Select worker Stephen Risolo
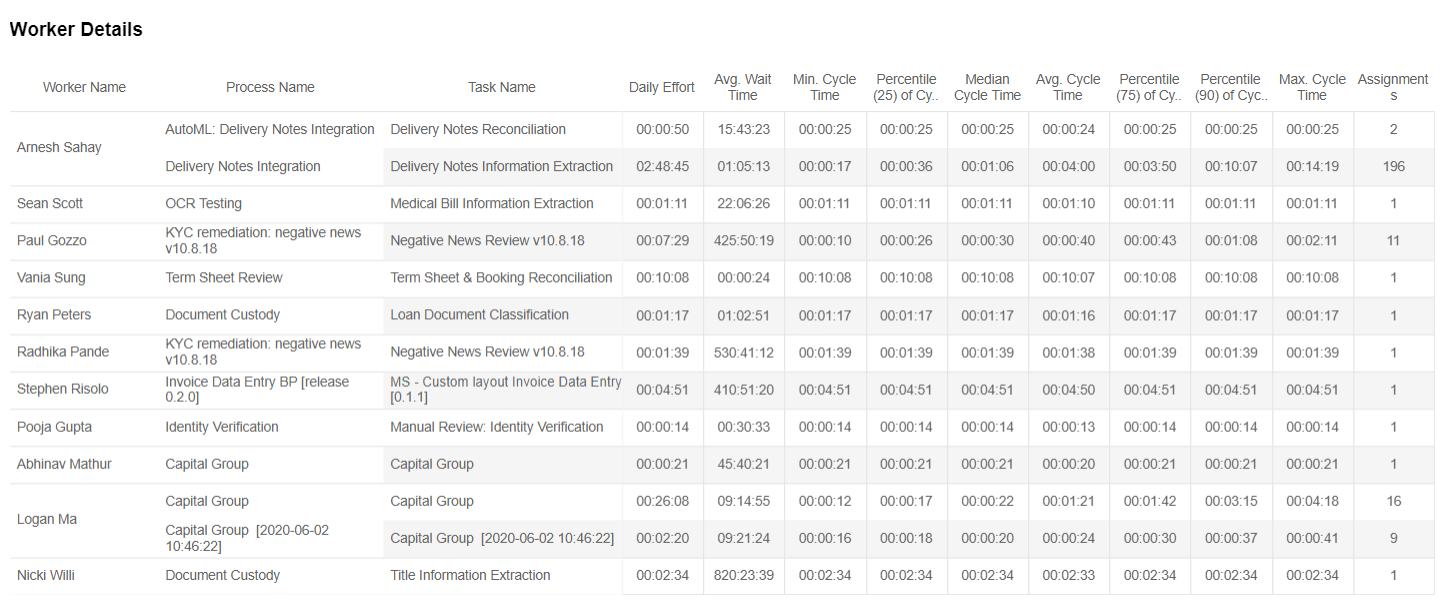The width and height of the screenshot is (1449, 602). coord(63,389)
